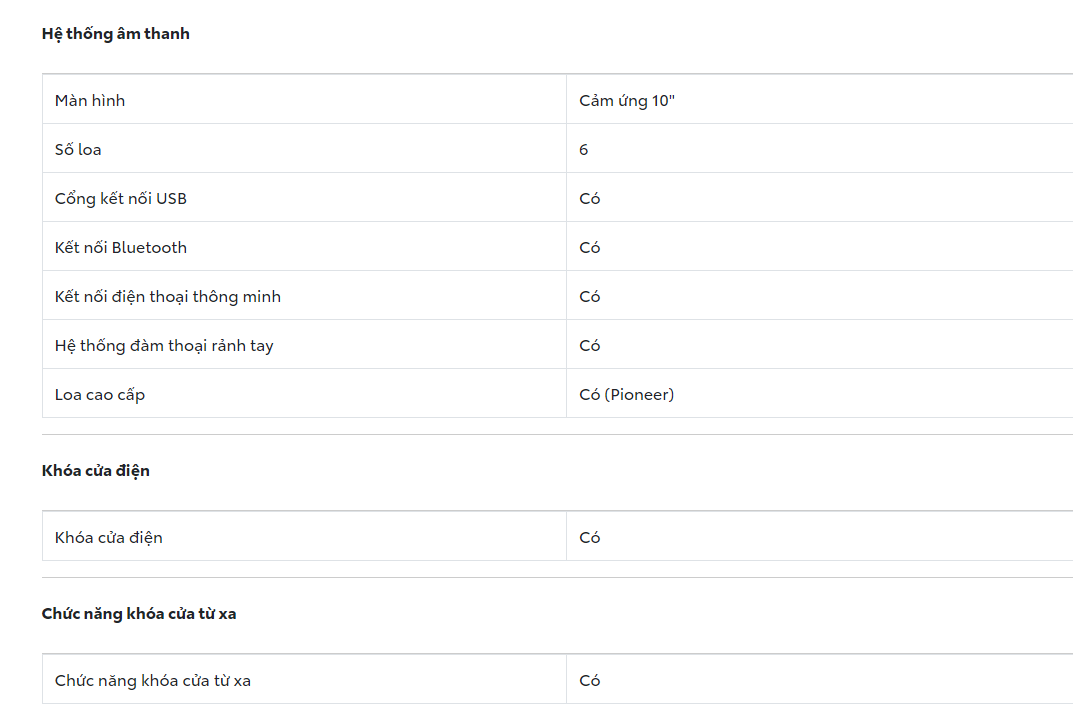Viewport: 1073px width, 707px height.
Task: Click "Có" value for hands-free calling row
Action: 590,345
